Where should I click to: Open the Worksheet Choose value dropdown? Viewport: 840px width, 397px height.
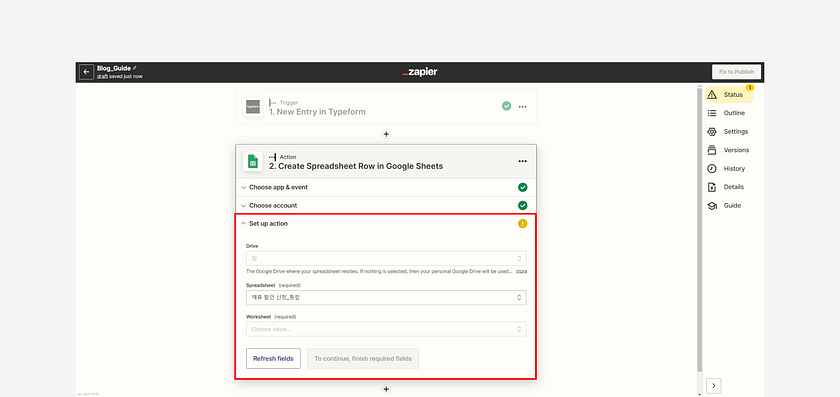[x=386, y=329]
